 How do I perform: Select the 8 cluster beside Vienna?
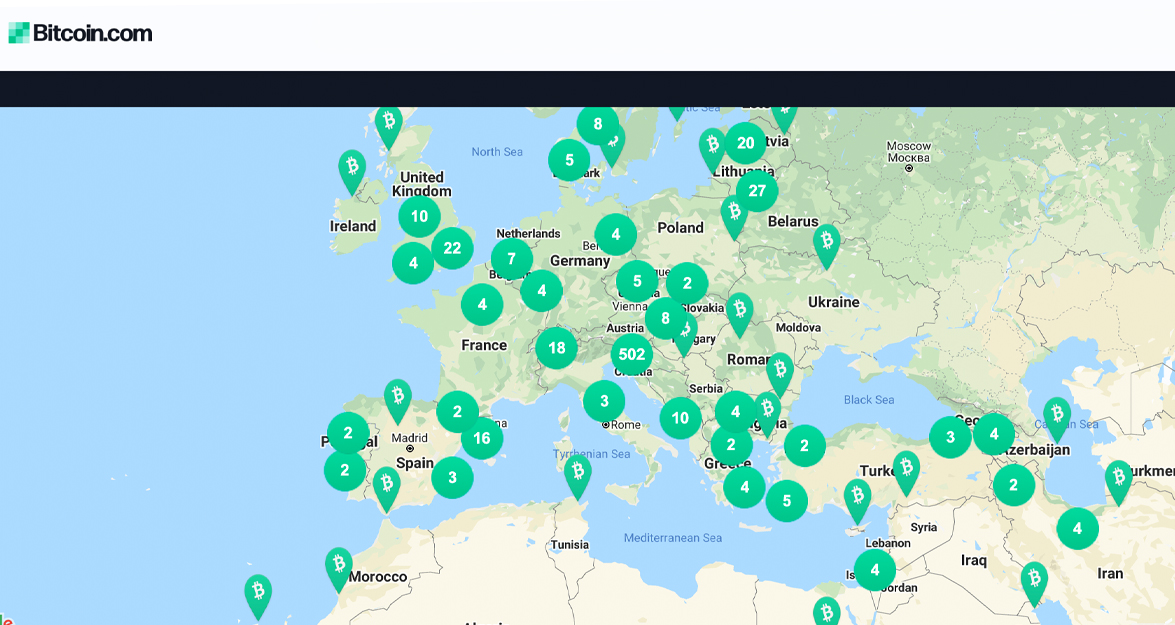point(665,318)
